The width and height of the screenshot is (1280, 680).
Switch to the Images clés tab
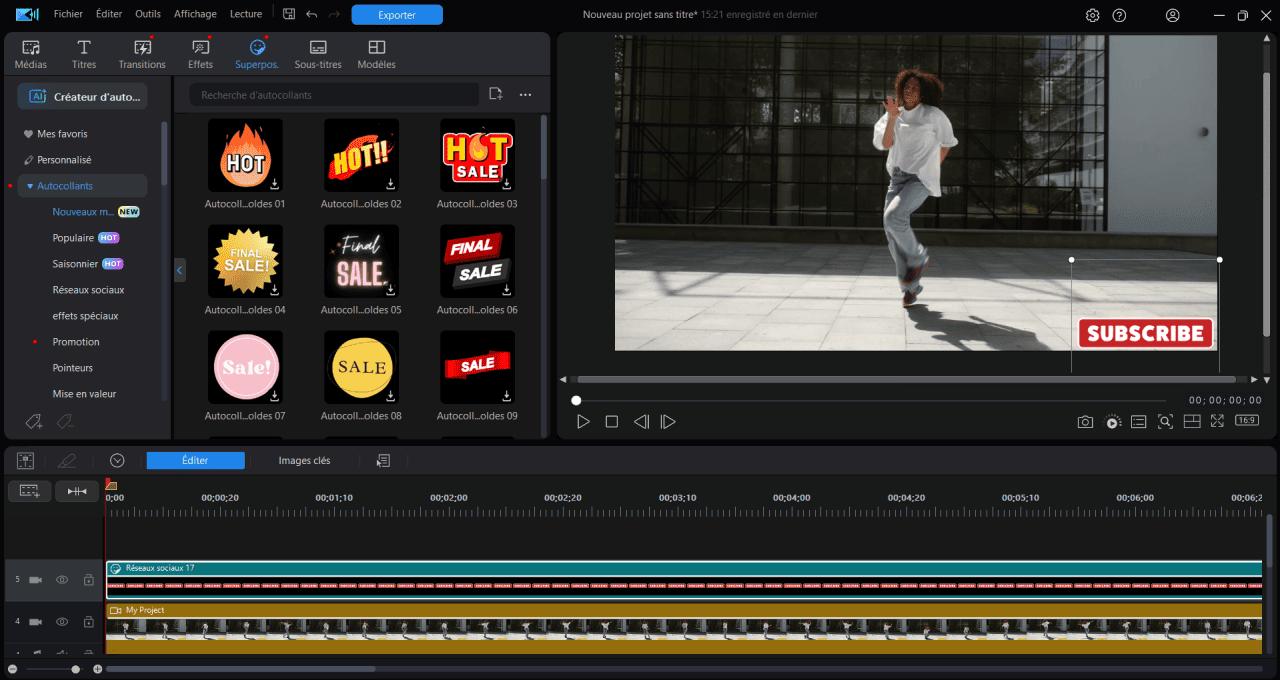pyautogui.click(x=304, y=460)
